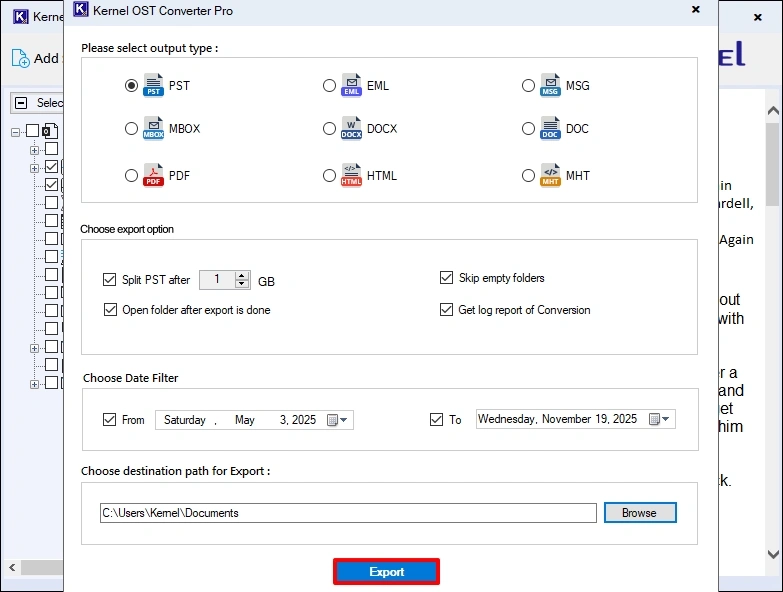Click the MSG file format icon
The width and height of the screenshot is (783, 592).
[x=550, y=85]
